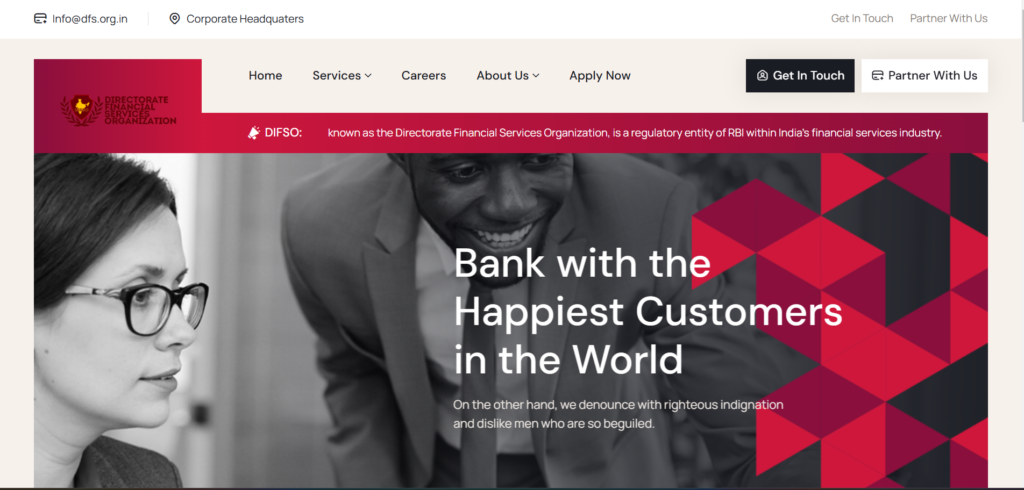Open the Info@dfs.org.in email link

click(89, 19)
